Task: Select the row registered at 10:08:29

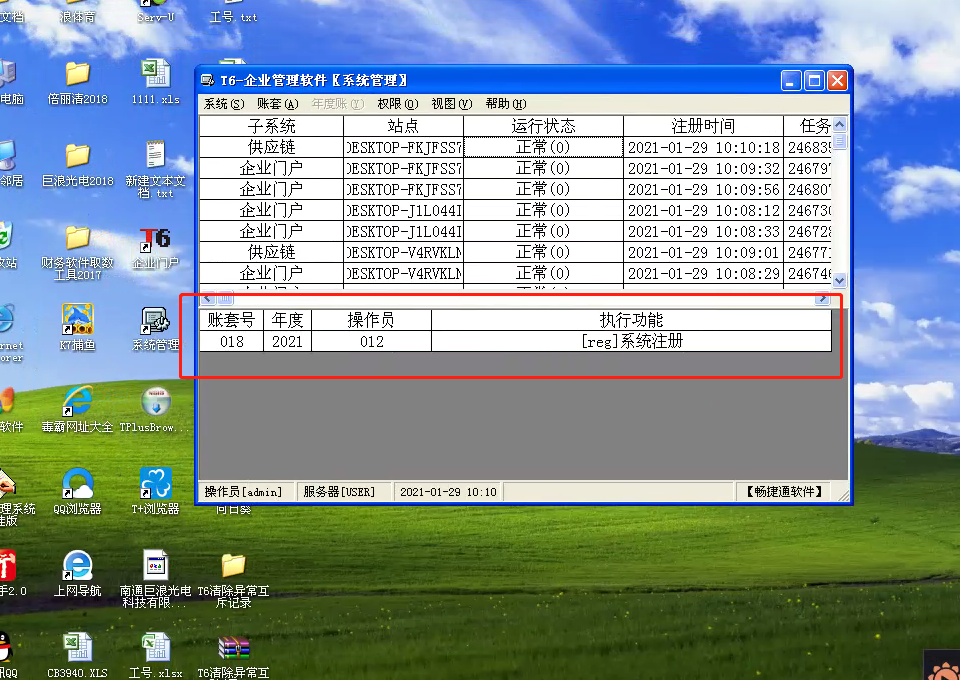Action: 516,273
